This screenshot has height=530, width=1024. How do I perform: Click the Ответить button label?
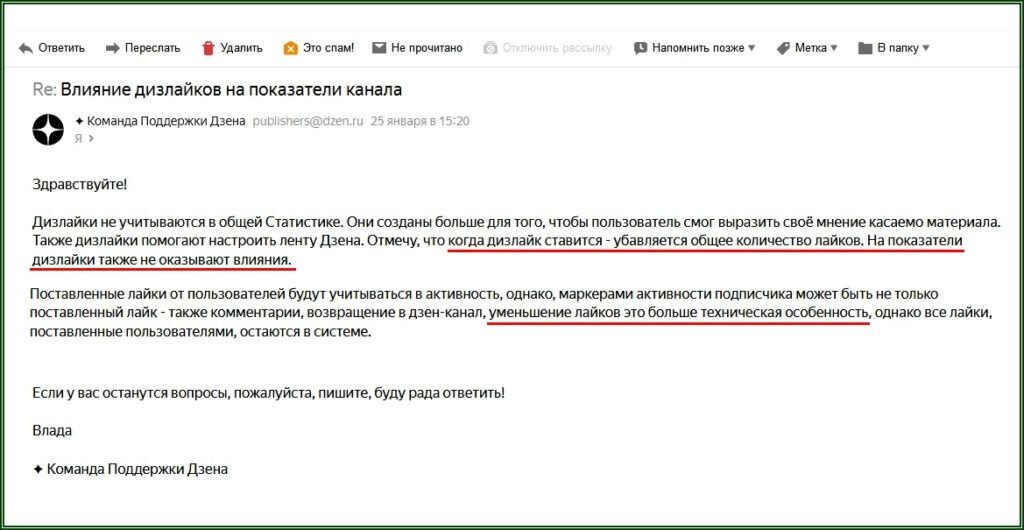pyautogui.click(x=61, y=48)
